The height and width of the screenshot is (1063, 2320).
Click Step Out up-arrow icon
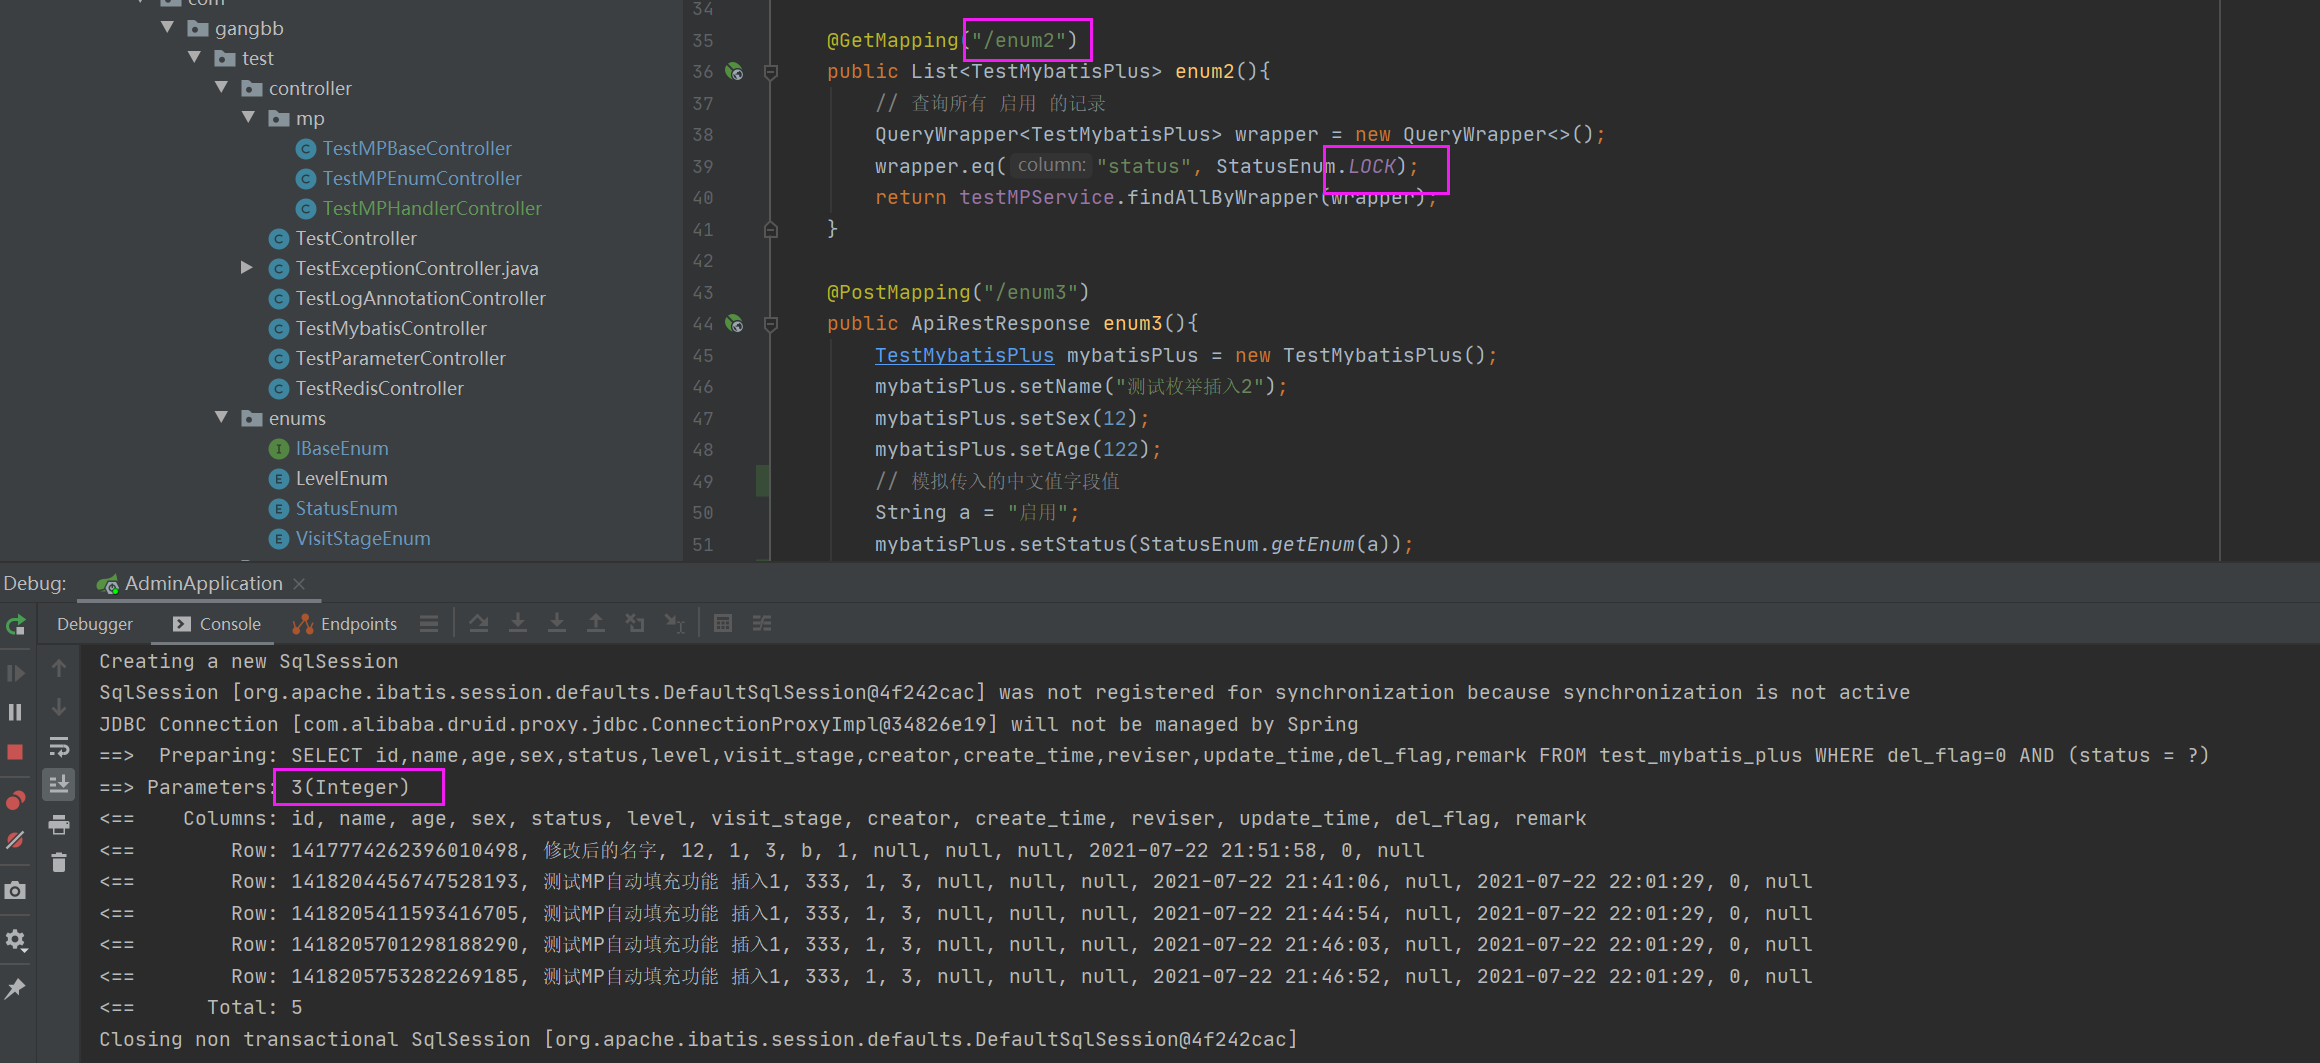click(596, 624)
